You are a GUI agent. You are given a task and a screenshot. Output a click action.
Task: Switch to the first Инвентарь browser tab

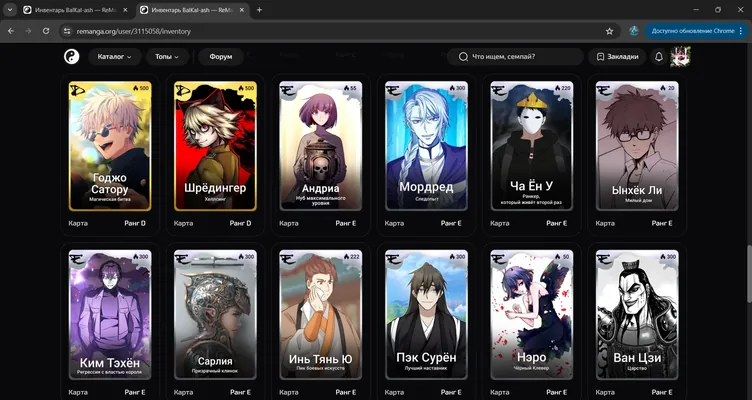(x=77, y=10)
